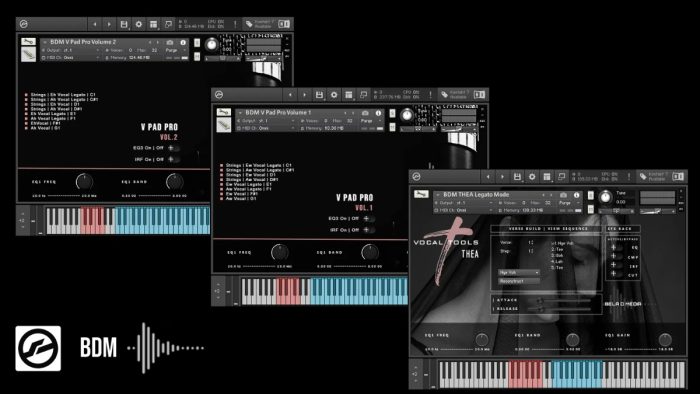Select Strings | Eh Vocal Legato | C1 in Vol.2
Image resolution: width=700 pixels, height=394 pixels.
click(x=63, y=95)
